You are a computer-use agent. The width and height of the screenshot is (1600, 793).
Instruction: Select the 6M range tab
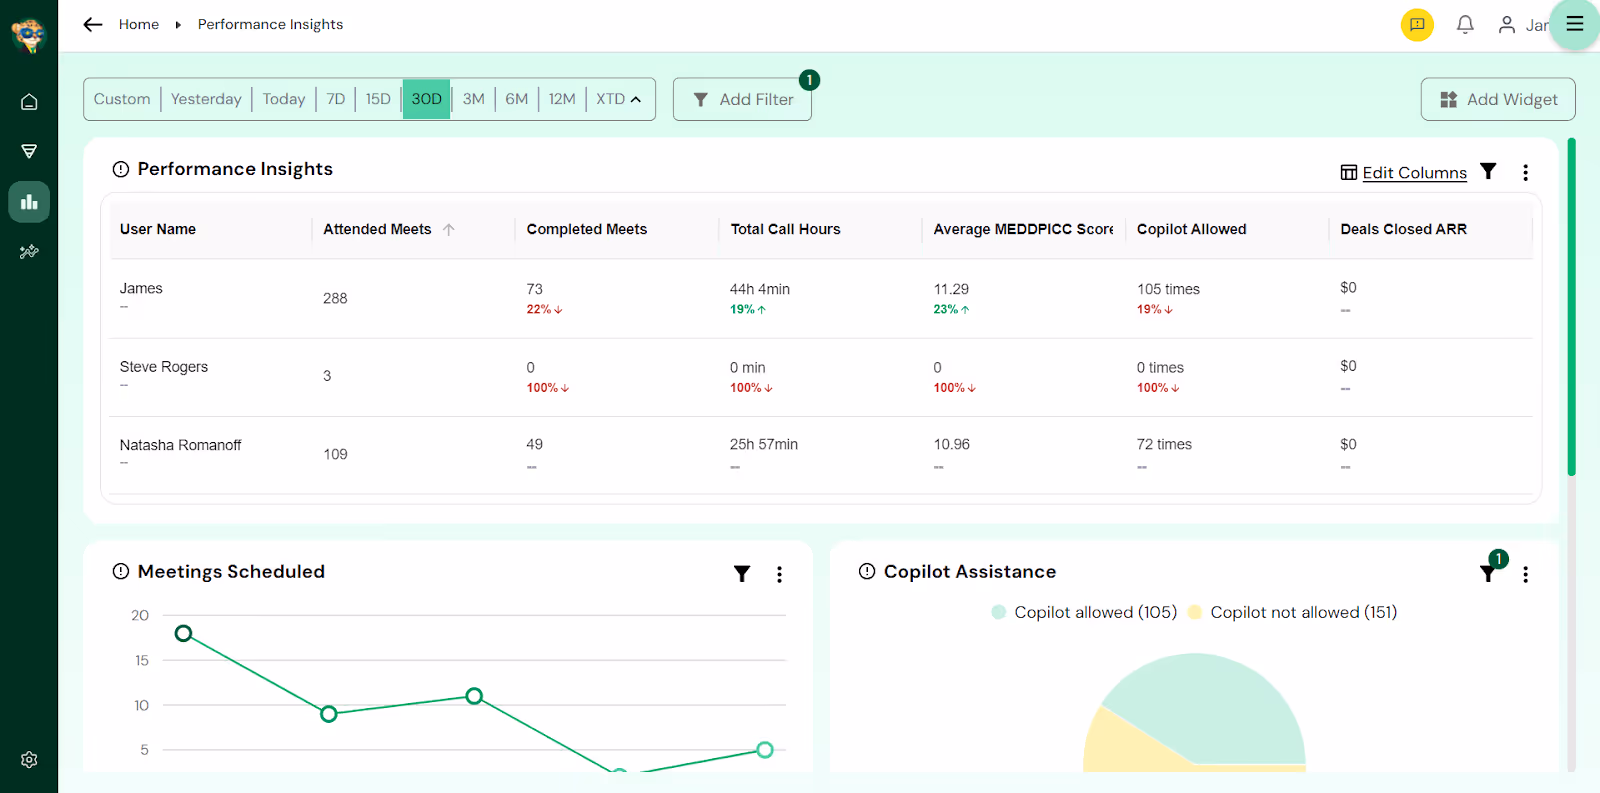[517, 99]
